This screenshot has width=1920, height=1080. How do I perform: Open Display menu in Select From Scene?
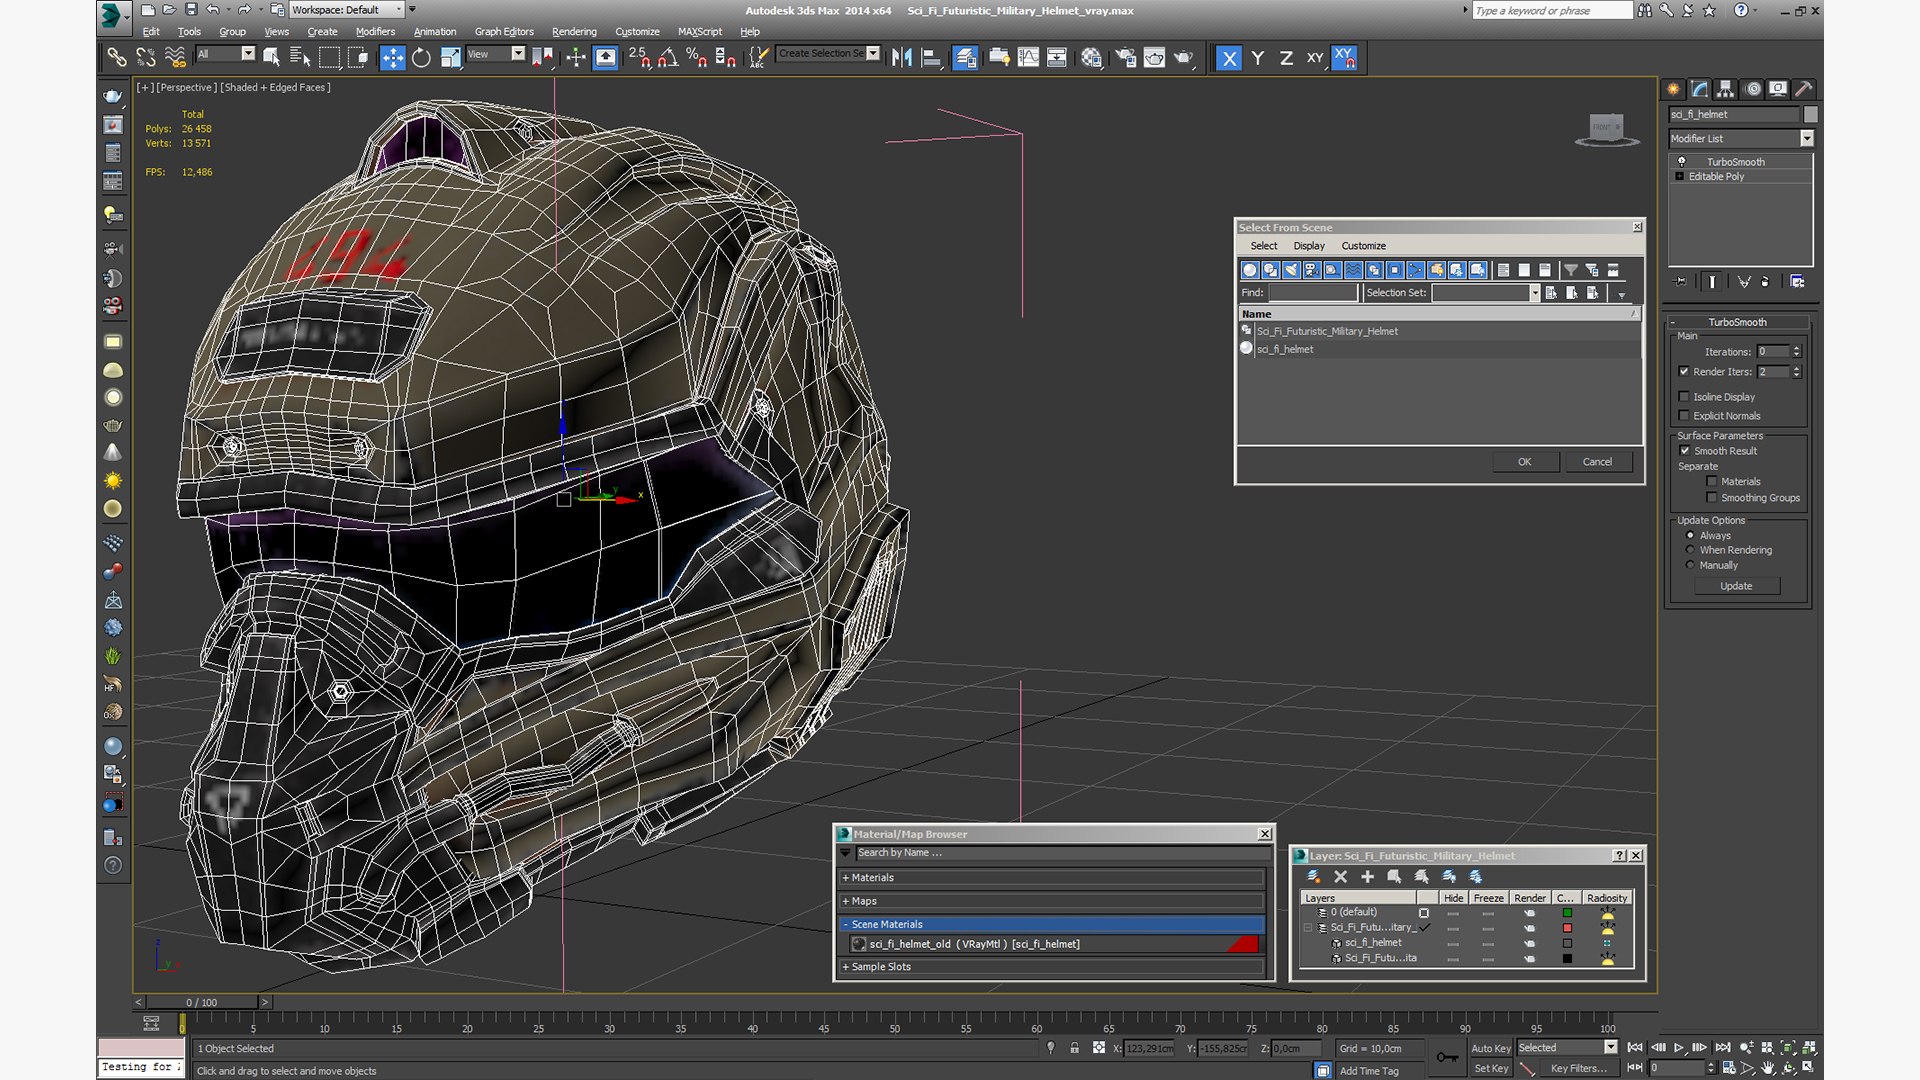point(1308,246)
